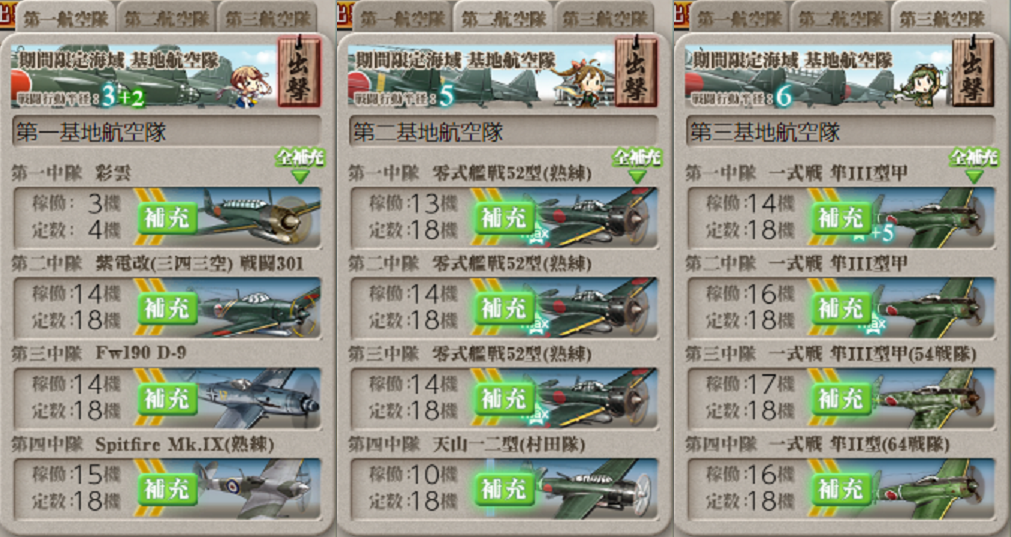Switch the 出撃 sign on 第三基地航空隊

(973, 72)
